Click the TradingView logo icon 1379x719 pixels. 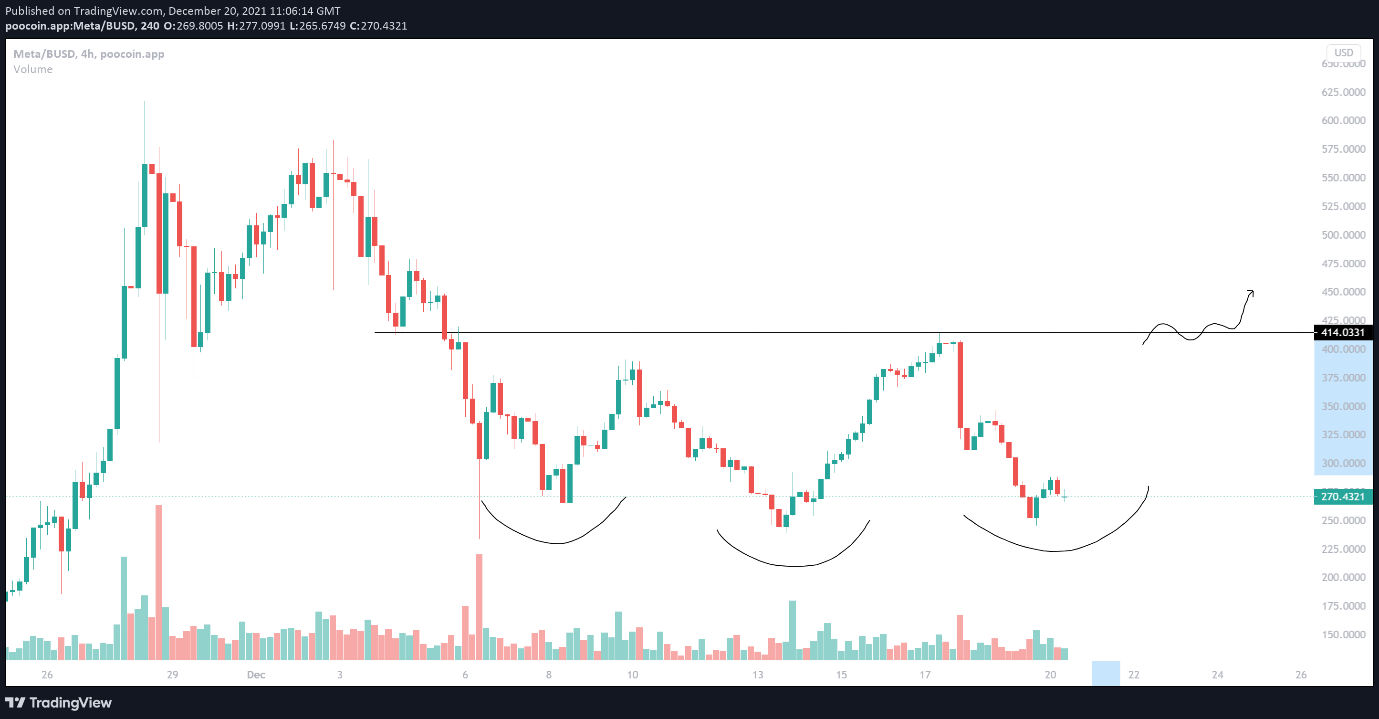point(18,702)
